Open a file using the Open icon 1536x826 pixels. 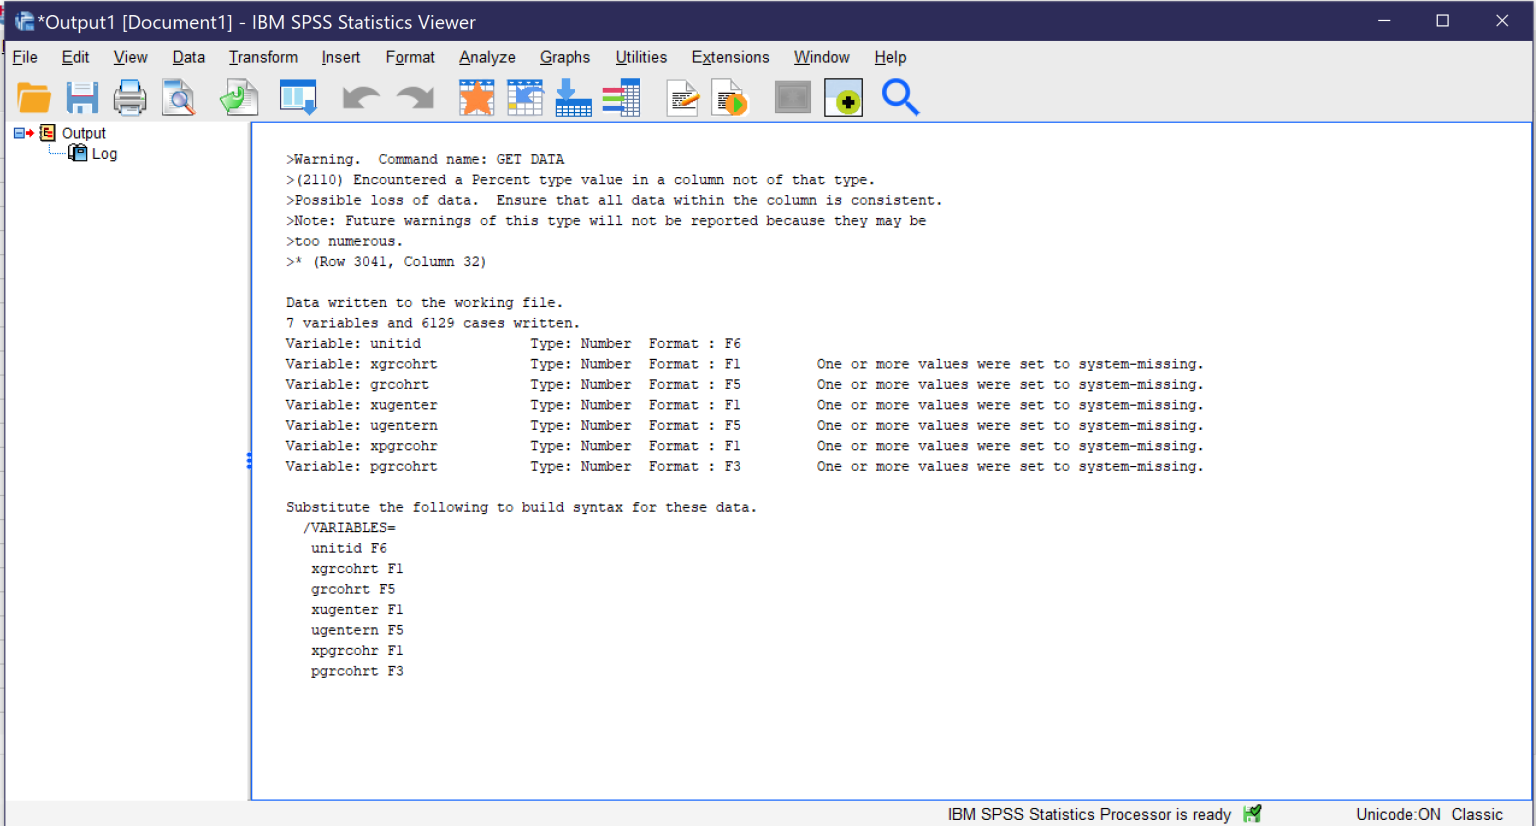34,97
